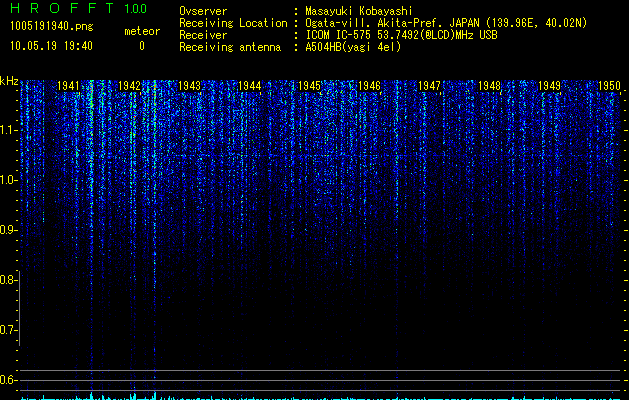Click the 1945 time marker
Viewport: 629px width, 400px height.
[310, 86]
